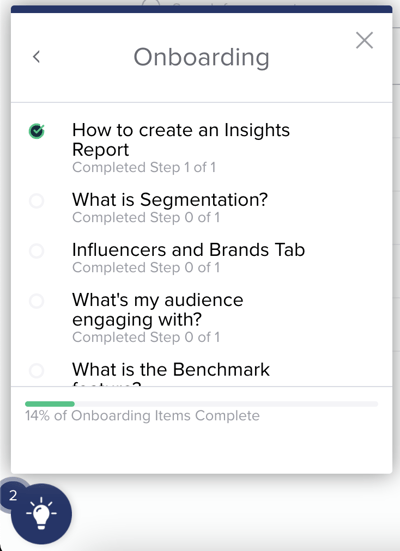This screenshot has height=551, width=400.
Task: Click the notification badge showing 2
Action: click(x=13, y=495)
